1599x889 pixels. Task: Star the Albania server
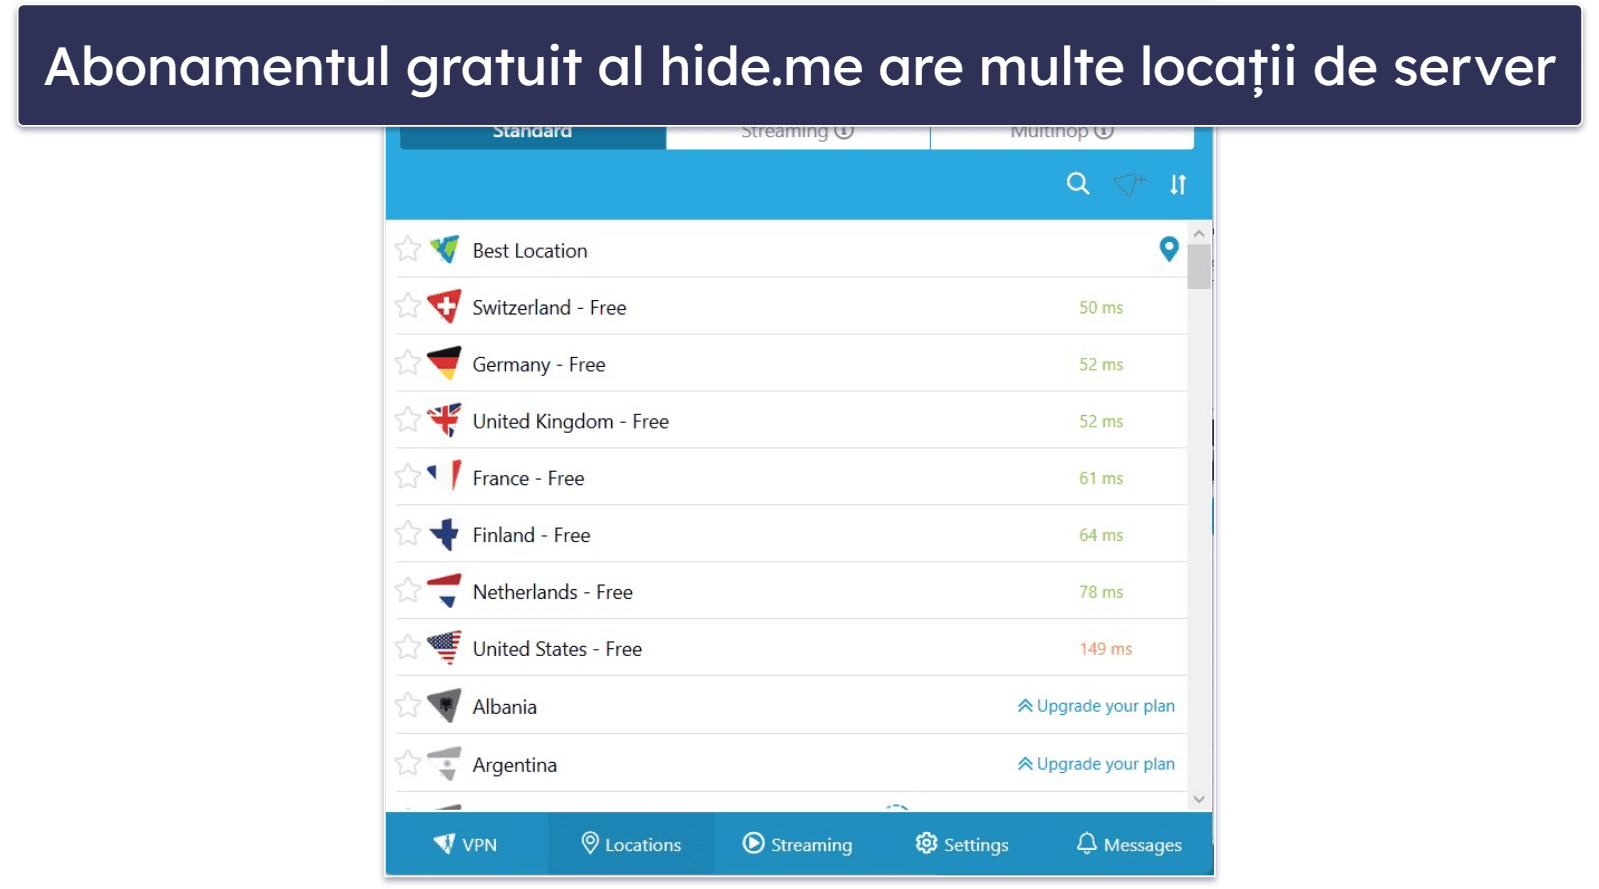coord(408,706)
